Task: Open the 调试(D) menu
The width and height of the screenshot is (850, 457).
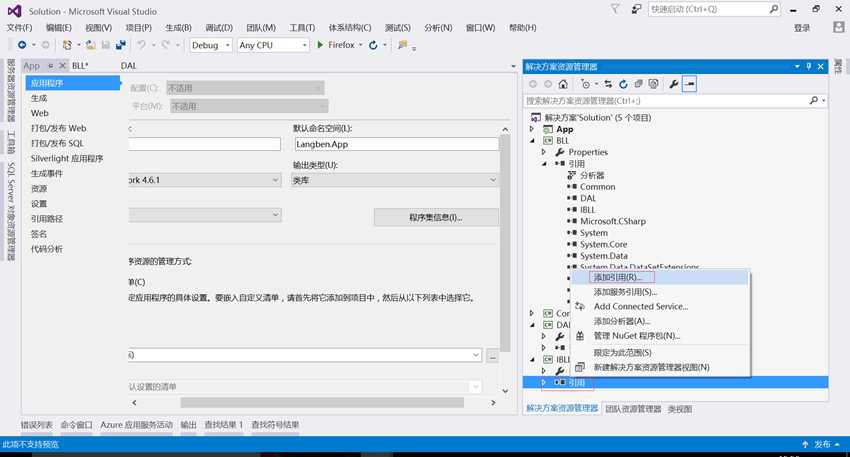Action: tap(219, 27)
